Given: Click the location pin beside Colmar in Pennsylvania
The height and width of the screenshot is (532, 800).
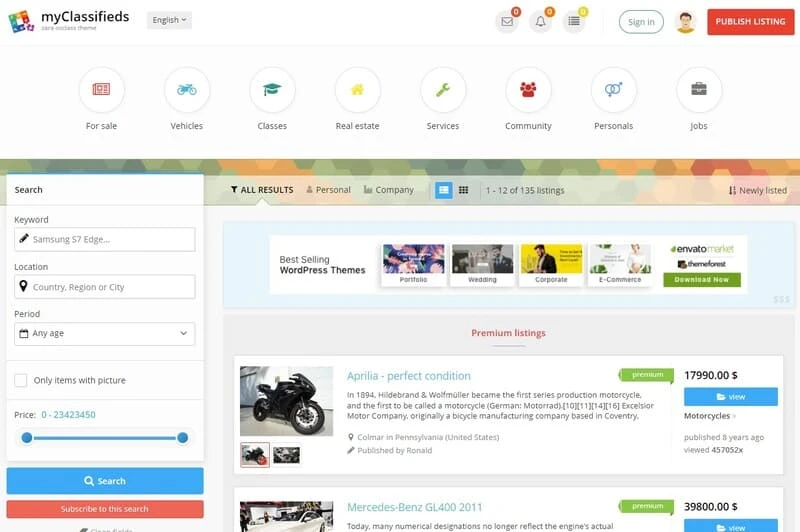Looking at the screenshot, I should [351, 437].
